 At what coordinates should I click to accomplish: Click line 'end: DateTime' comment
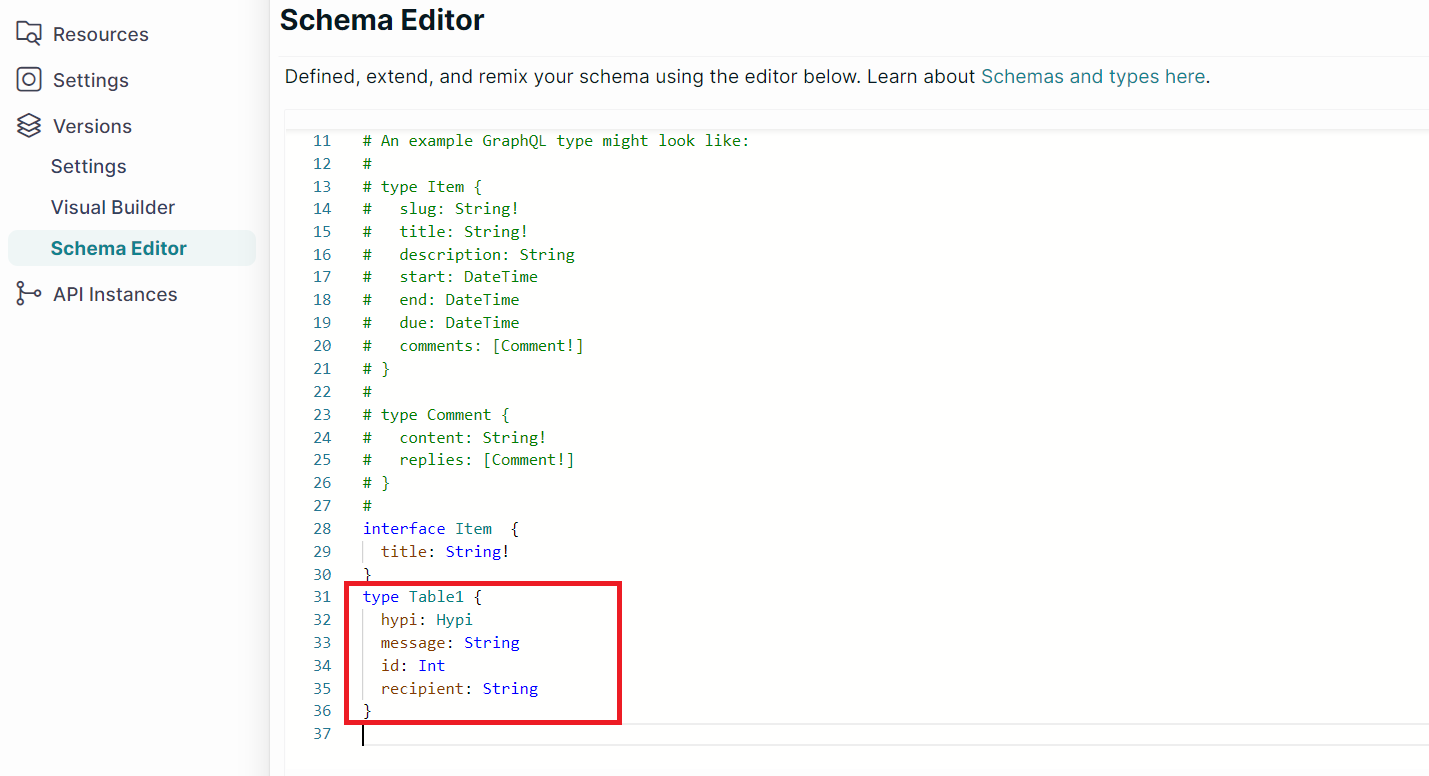pyautogui.click(x=441, y=300)
